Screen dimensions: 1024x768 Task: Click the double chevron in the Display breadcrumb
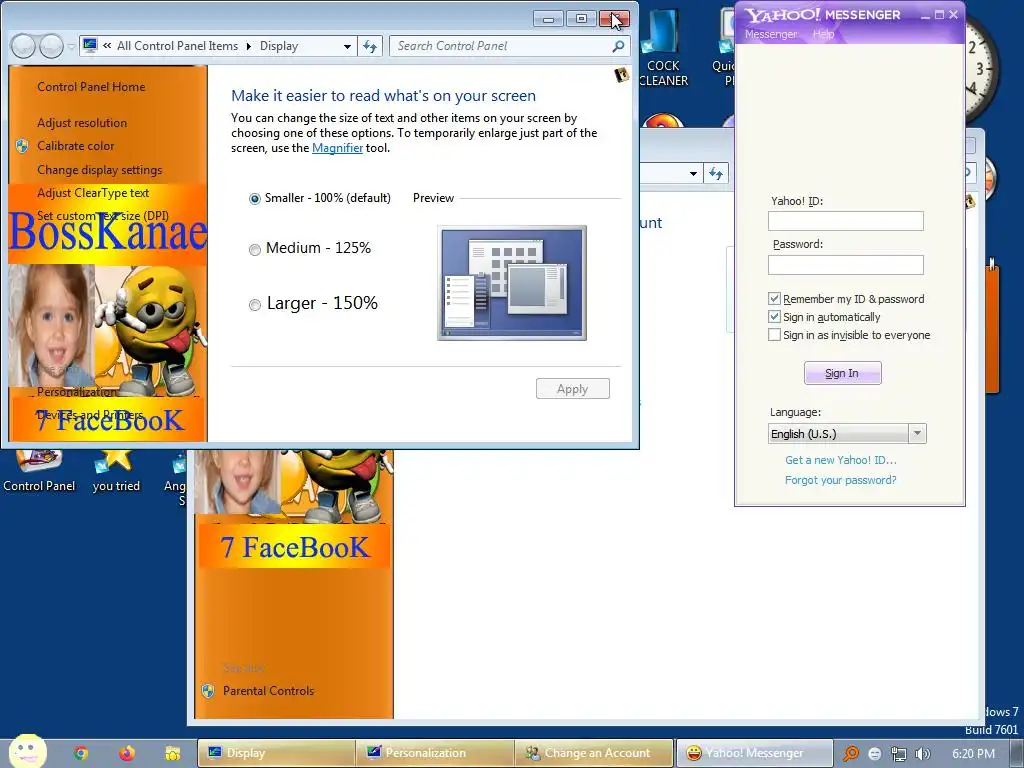pyautogui.click(x=107, y=46)
